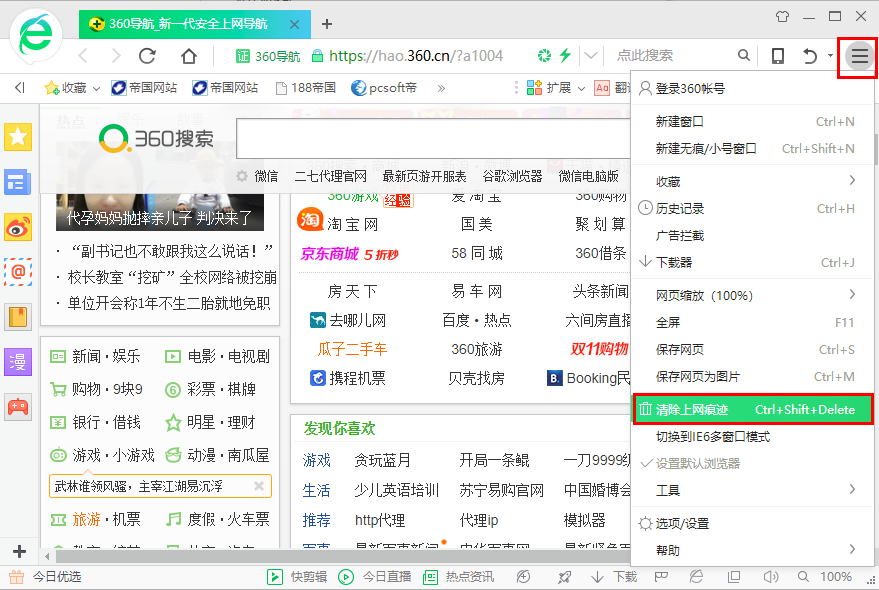Refresh the current page
The height and width of the screenshot is (590, 879).
pos(147,57)
